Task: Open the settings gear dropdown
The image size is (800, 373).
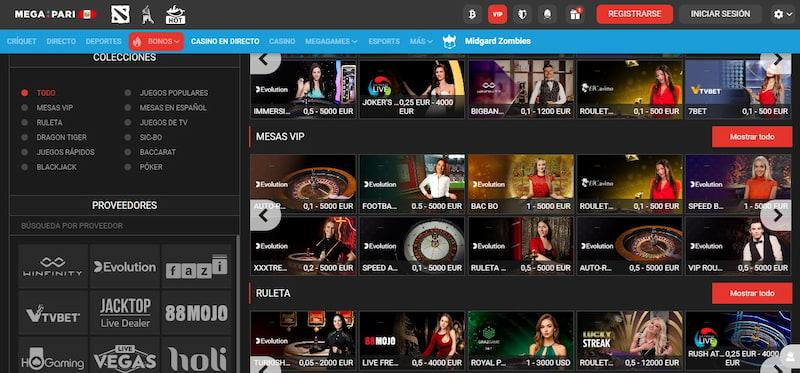Action: [782, 14]
